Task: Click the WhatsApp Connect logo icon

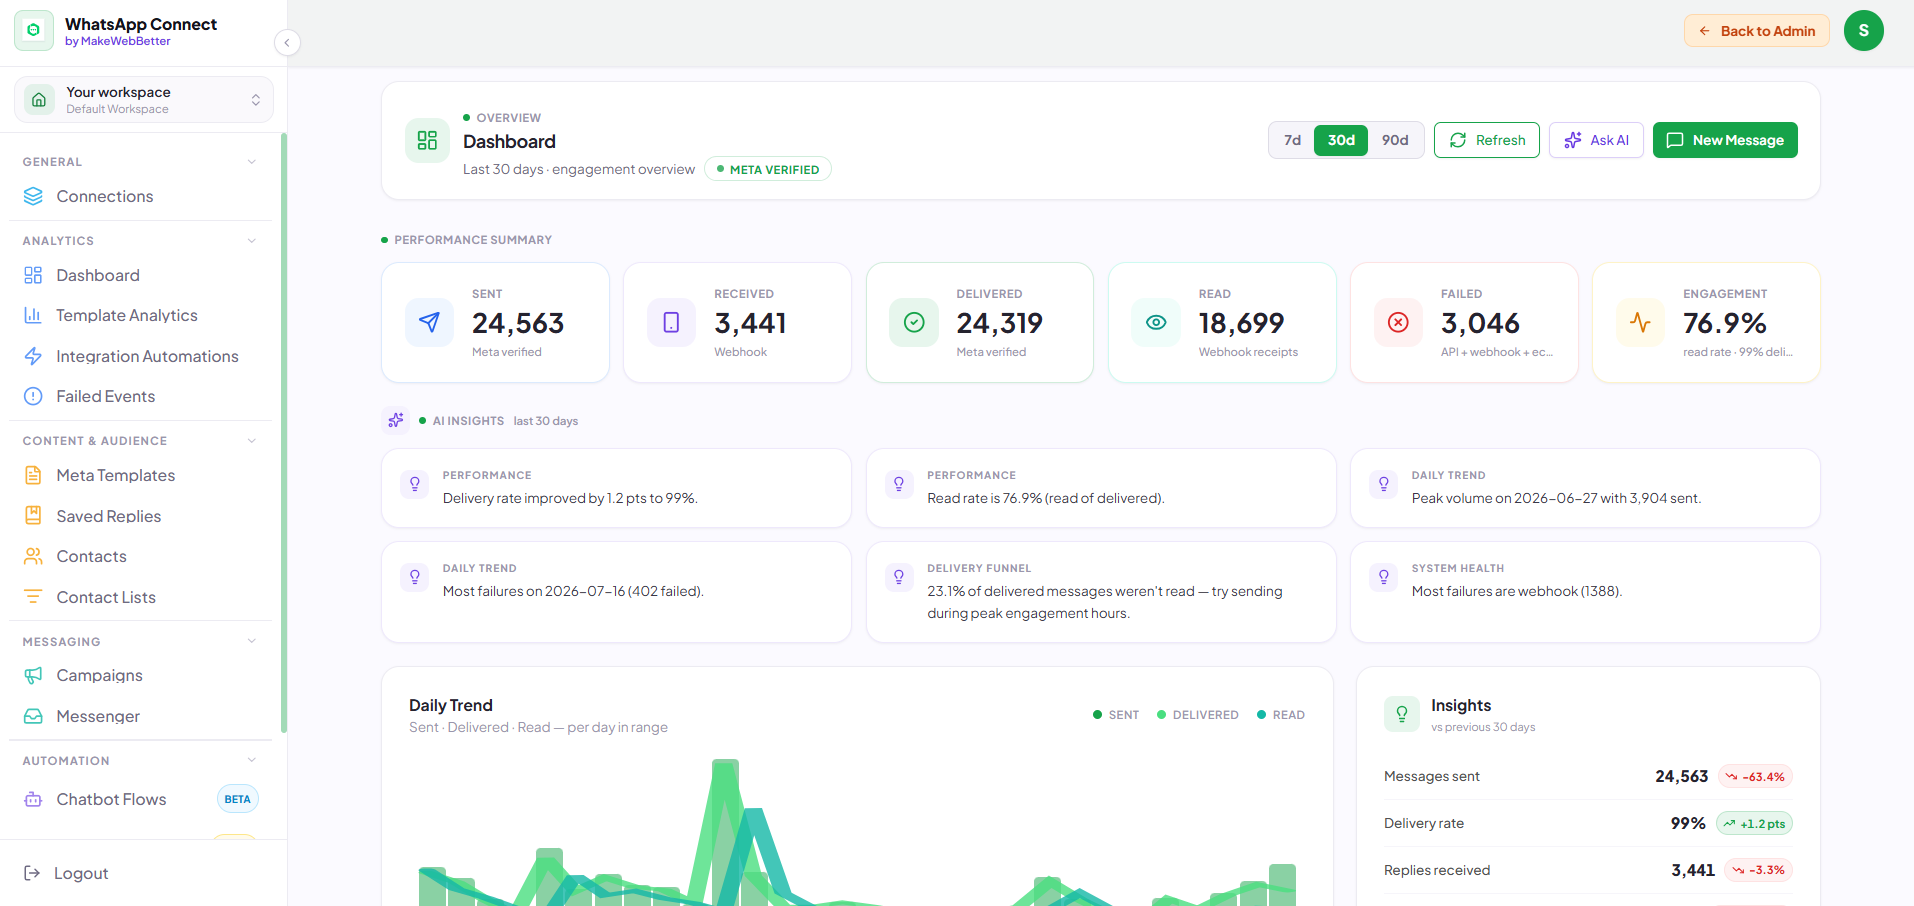Action: [x=34, y=31]
